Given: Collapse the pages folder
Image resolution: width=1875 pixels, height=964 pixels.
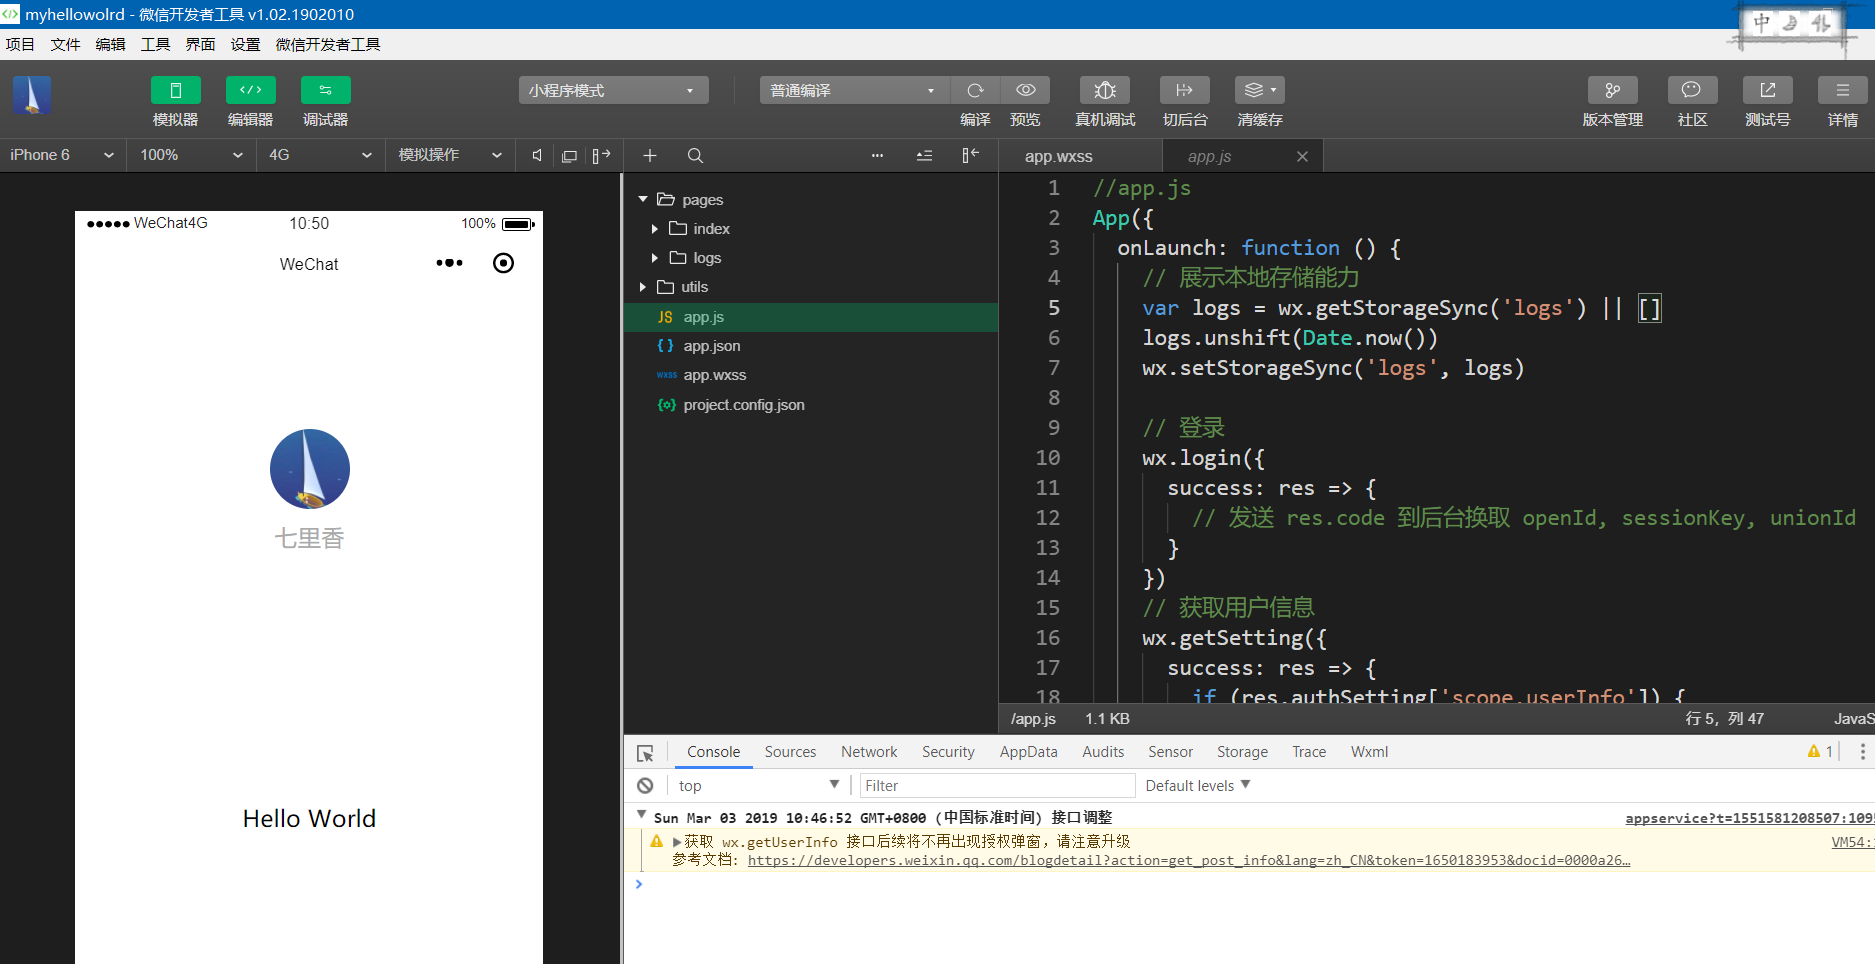Looking at the screenshot, I should pos(643,199).
